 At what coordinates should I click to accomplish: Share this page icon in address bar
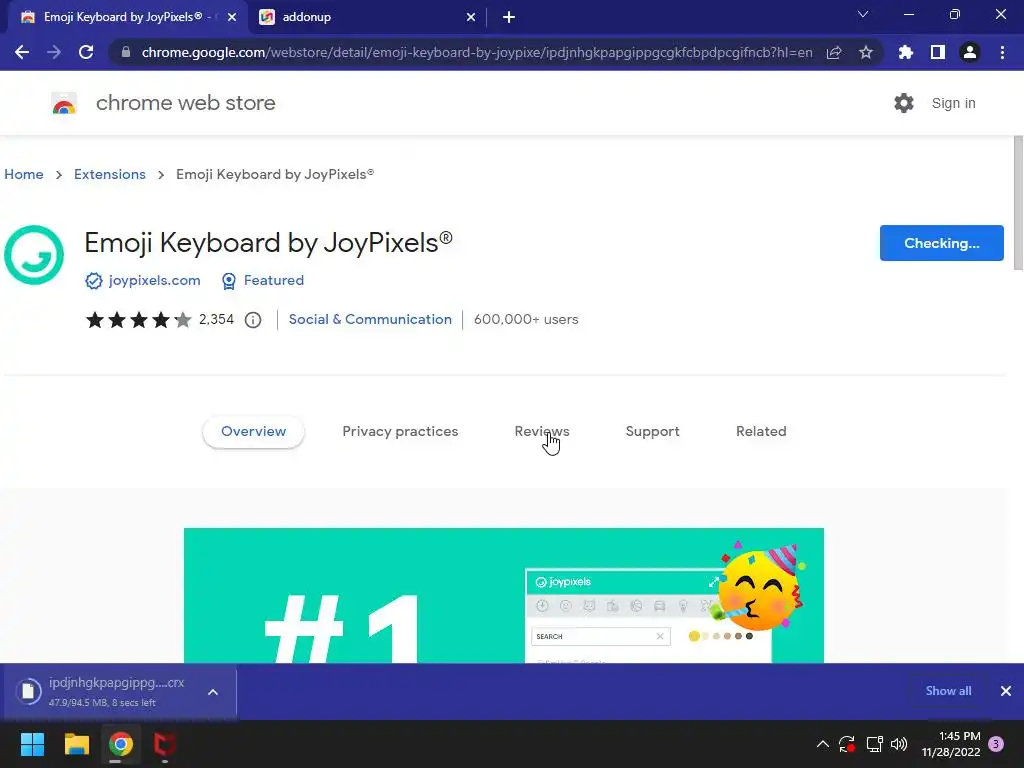[x=834, y=52]
